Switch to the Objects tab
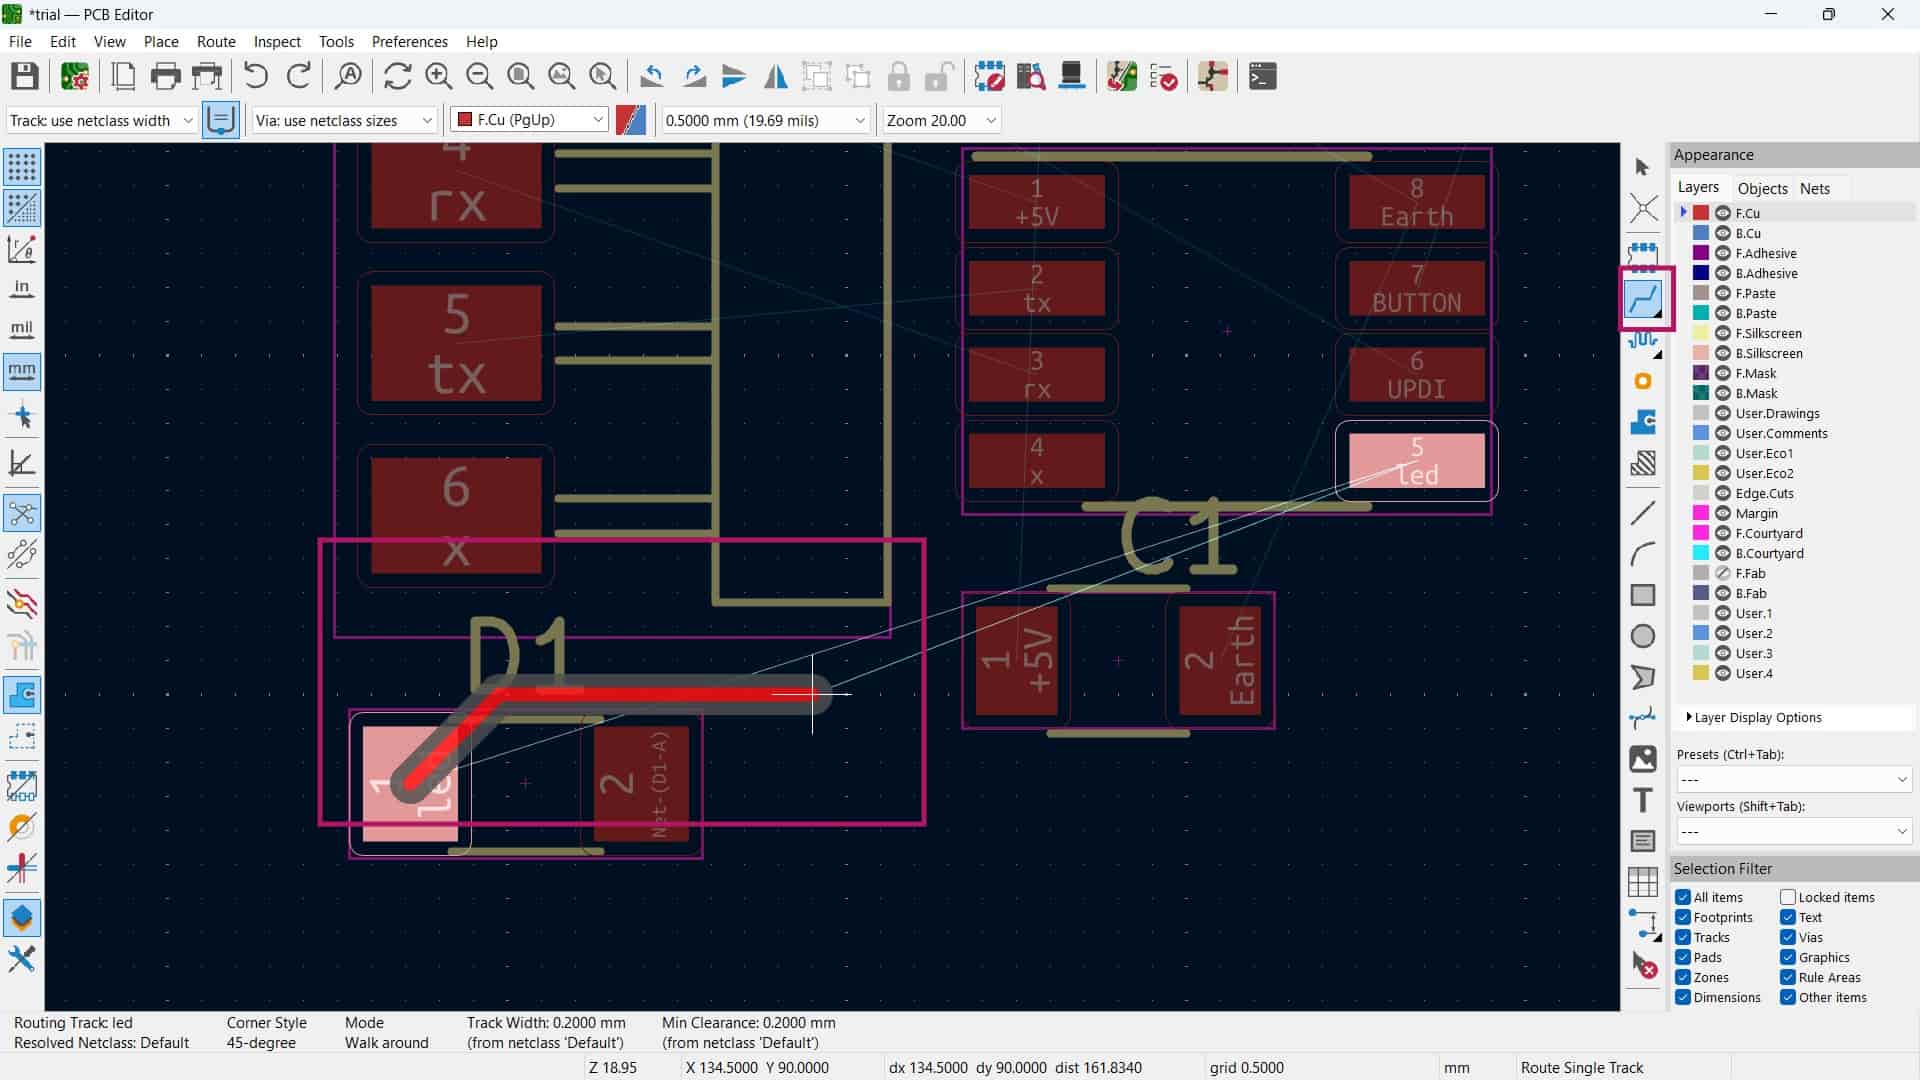 [1762, 188]
